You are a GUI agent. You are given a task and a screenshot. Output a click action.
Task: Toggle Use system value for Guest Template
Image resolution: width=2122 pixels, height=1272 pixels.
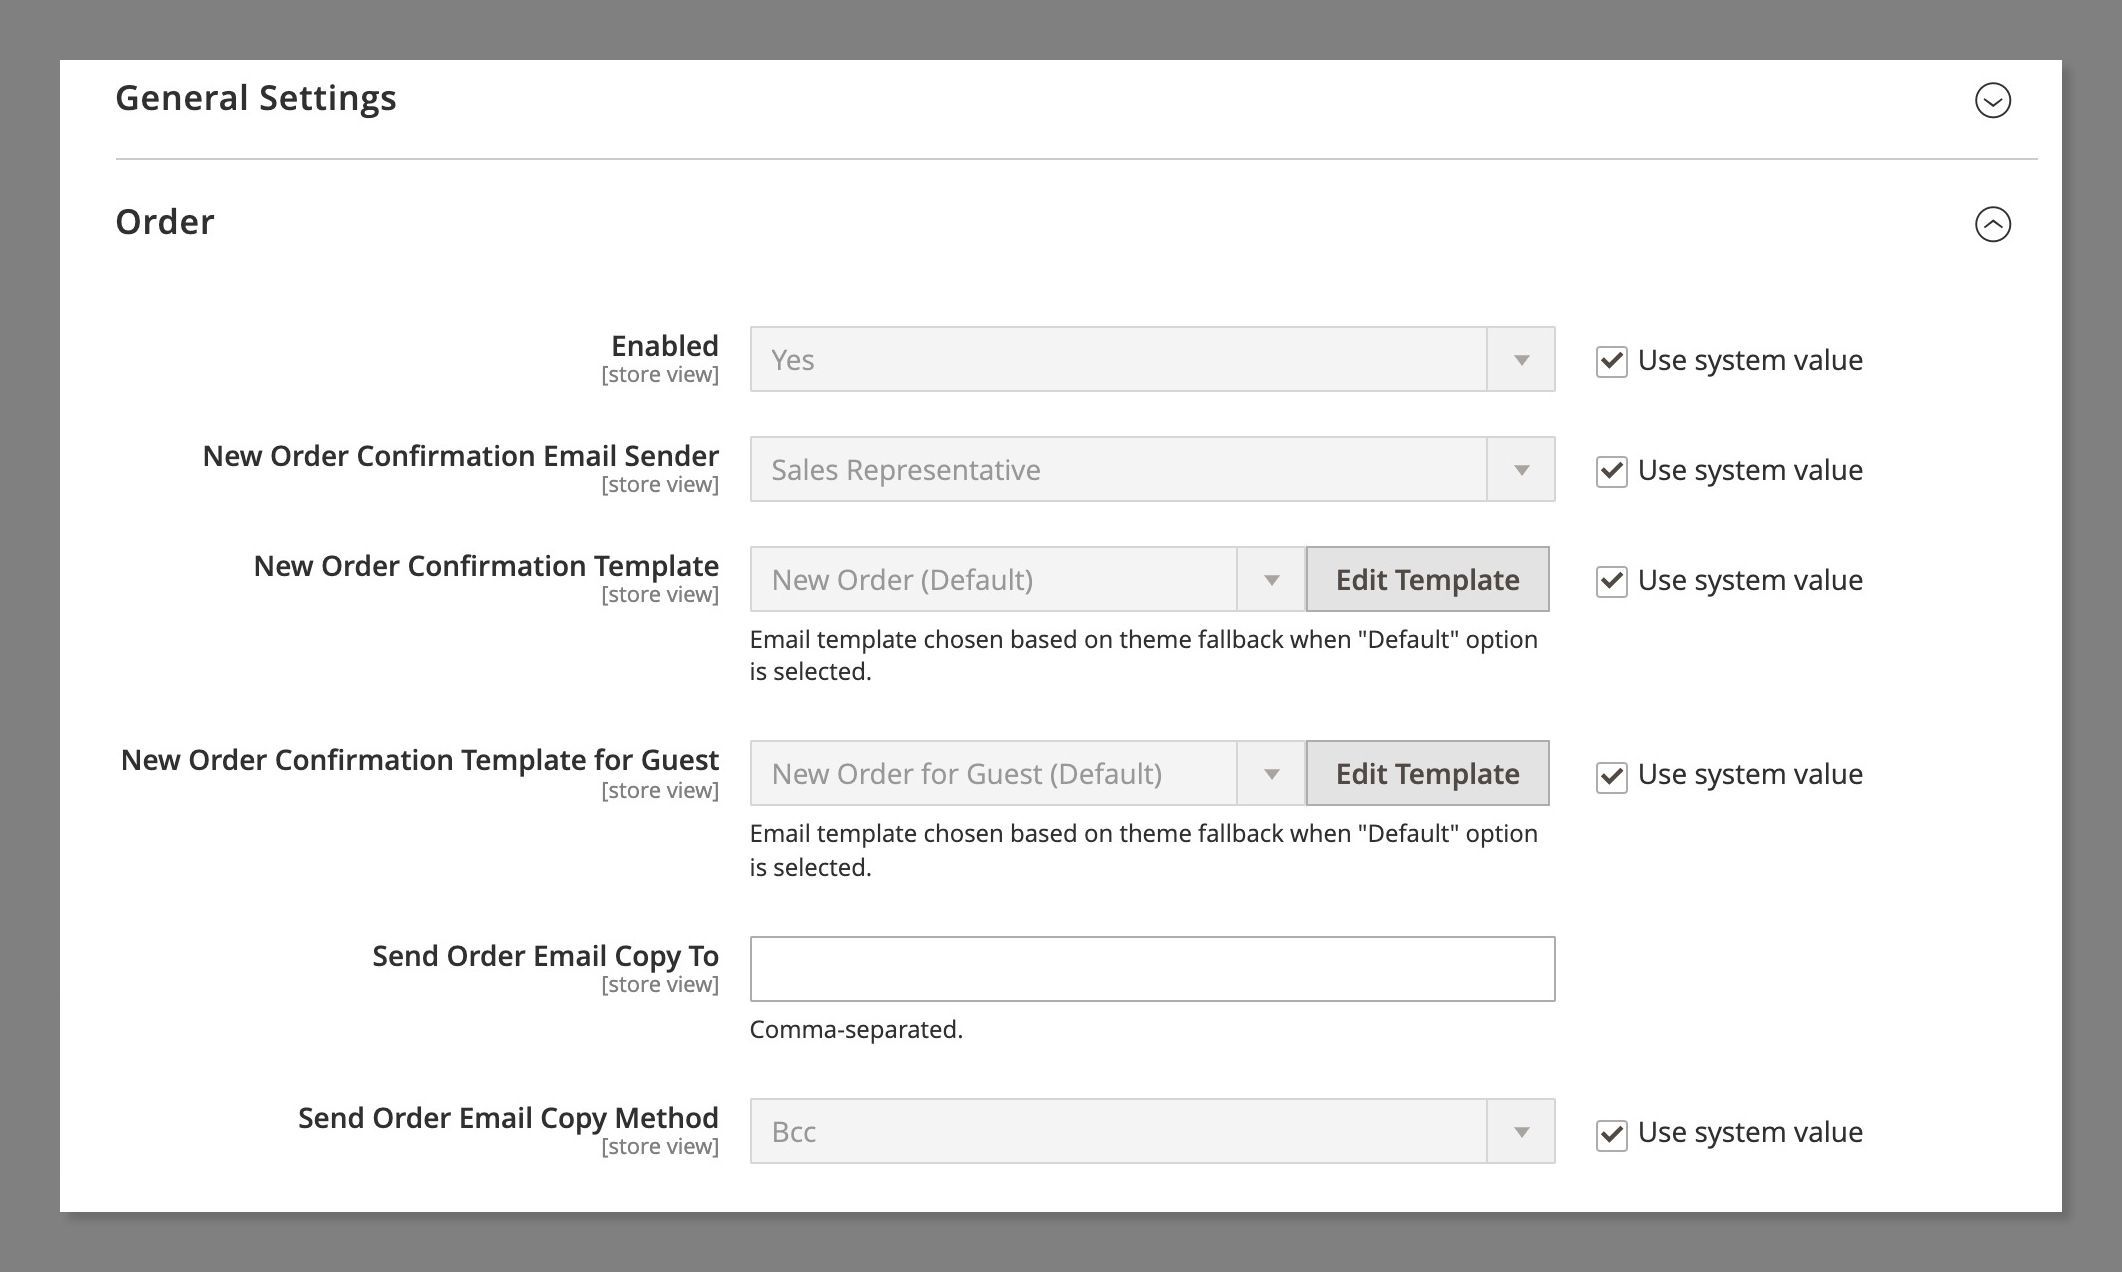tap(1611, 776)
